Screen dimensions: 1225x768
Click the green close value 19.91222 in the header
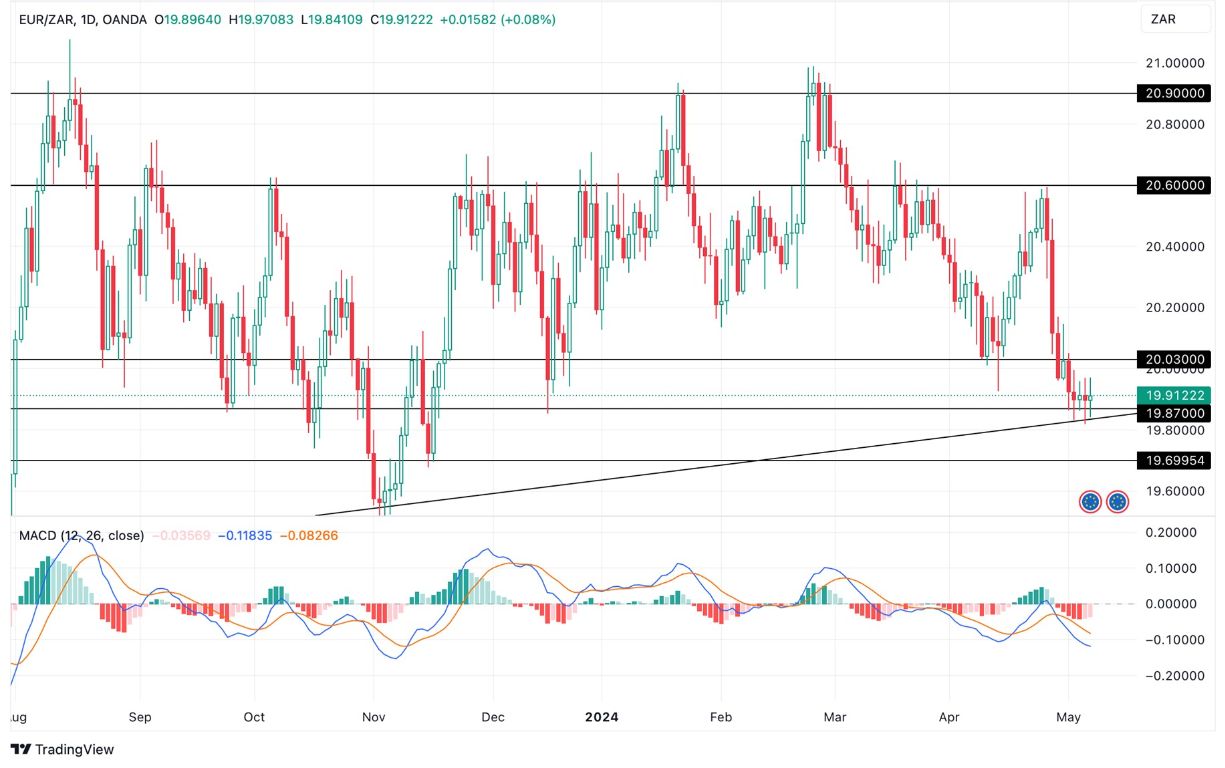[x=399, y=17]
